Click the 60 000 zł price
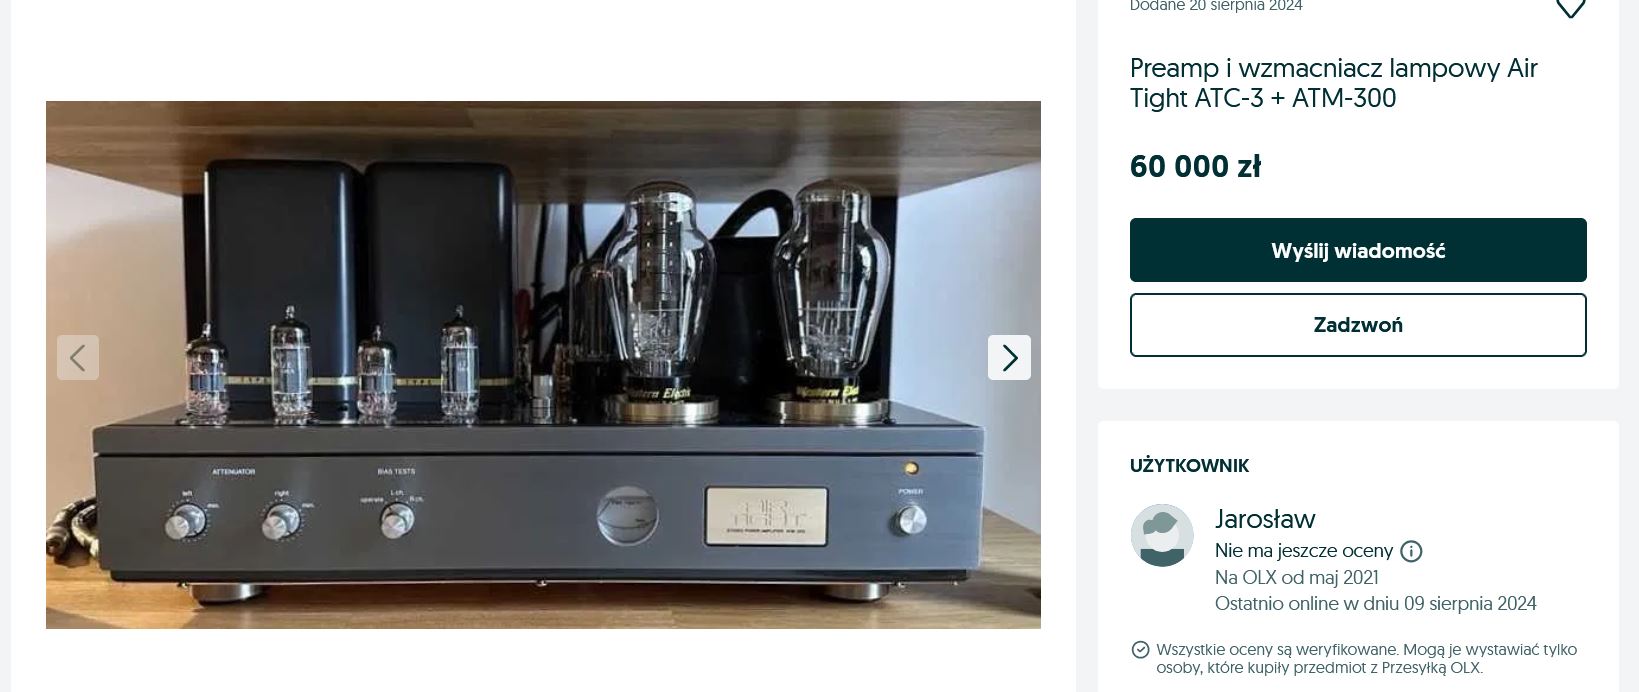Viewport: 1639px width, 692px height. [x=1195, y=166]
